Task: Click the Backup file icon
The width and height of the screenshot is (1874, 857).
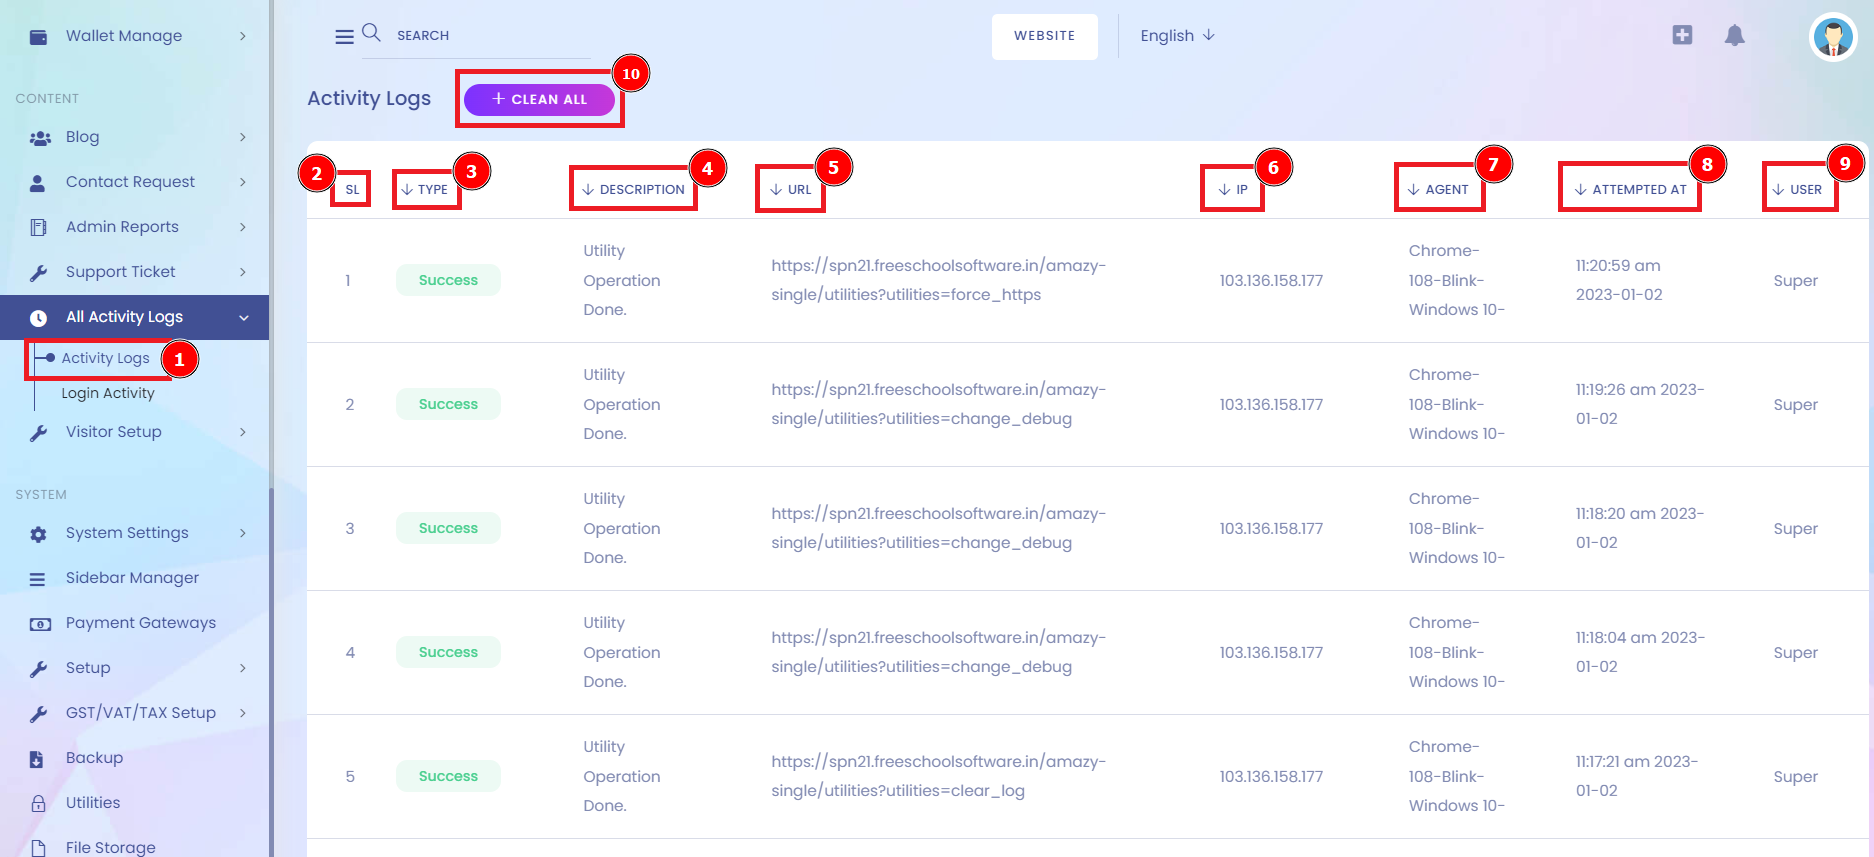Action: point(37,759)
